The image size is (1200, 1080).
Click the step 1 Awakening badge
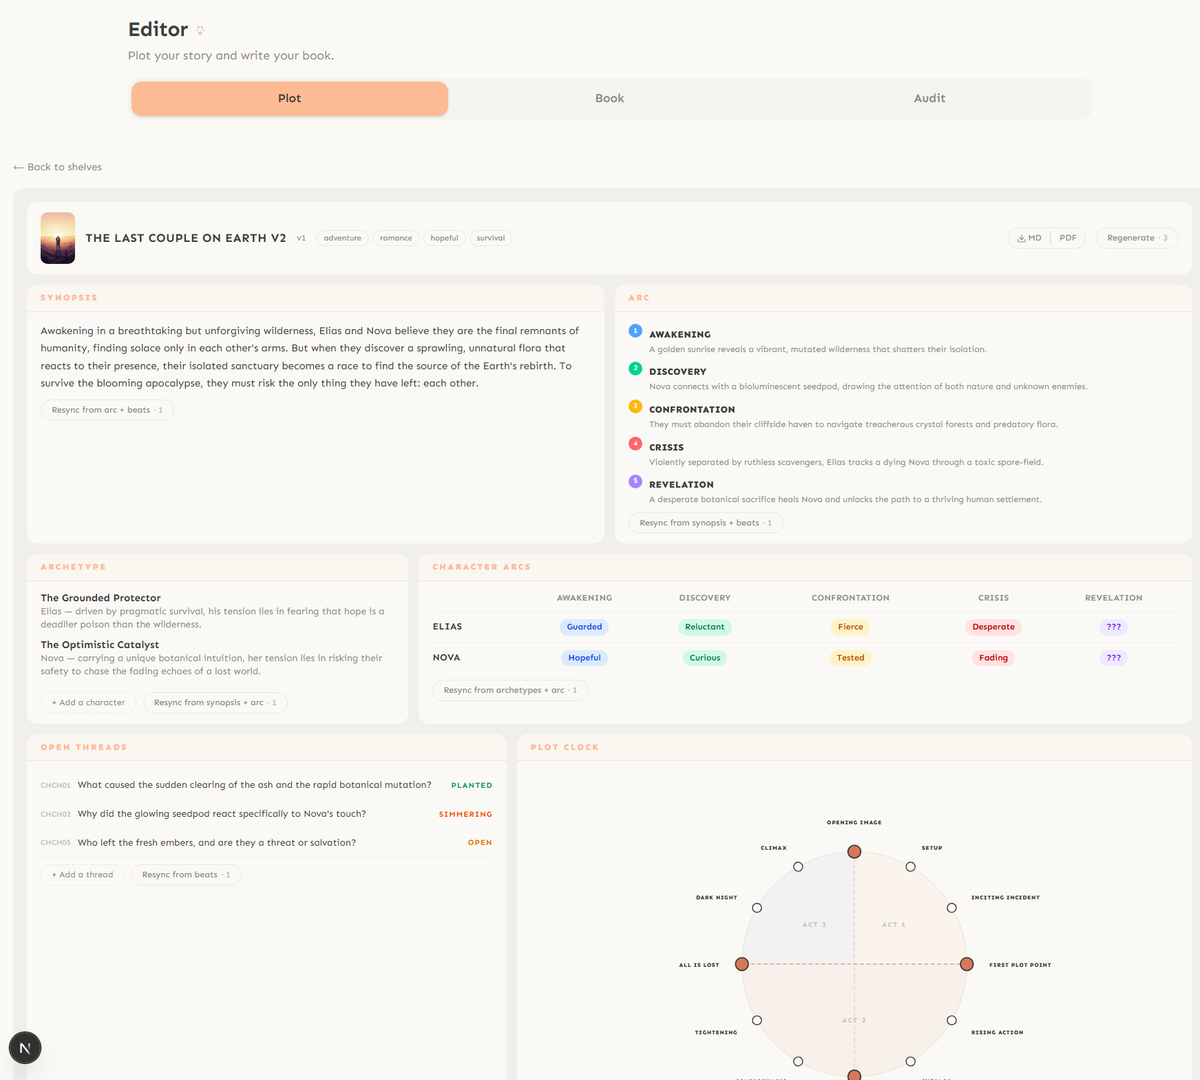[x=637, y=330]
